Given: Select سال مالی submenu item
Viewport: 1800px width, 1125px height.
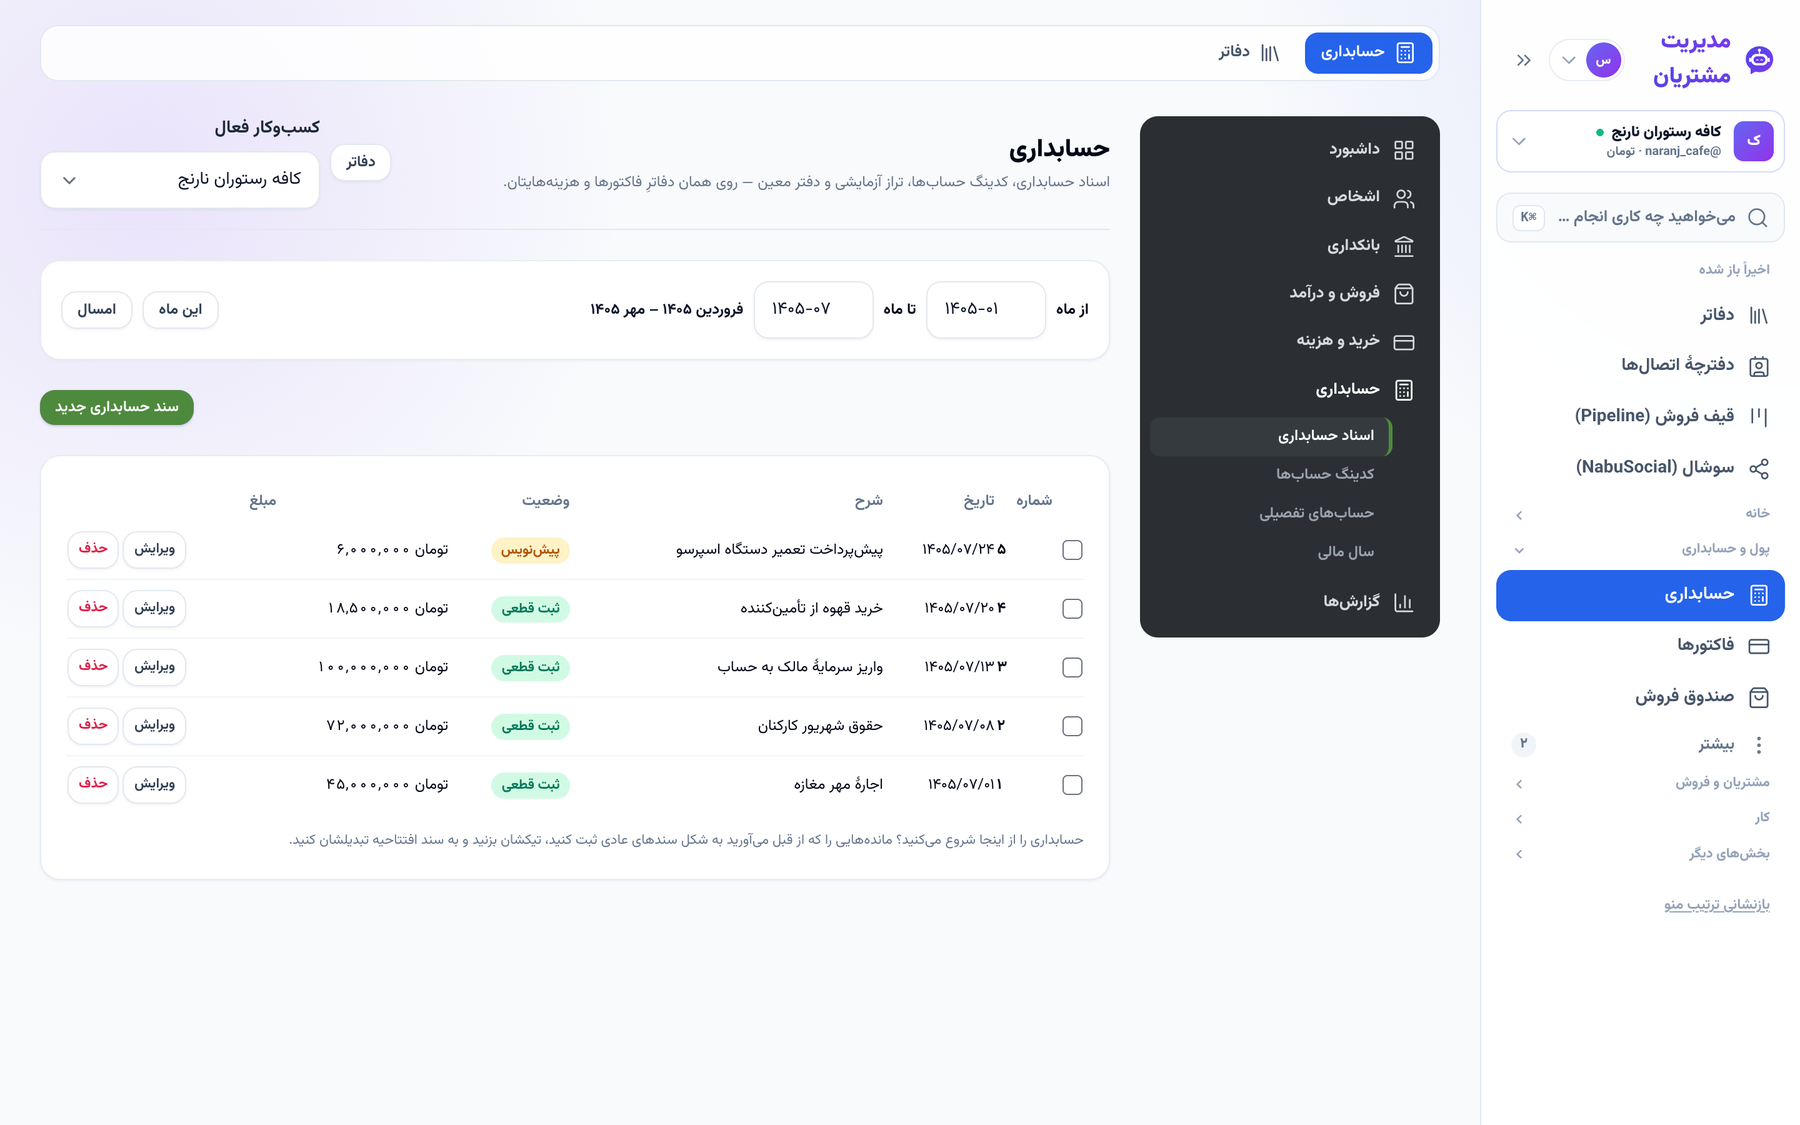Looking at the screenshot, I should (1271, 552).
